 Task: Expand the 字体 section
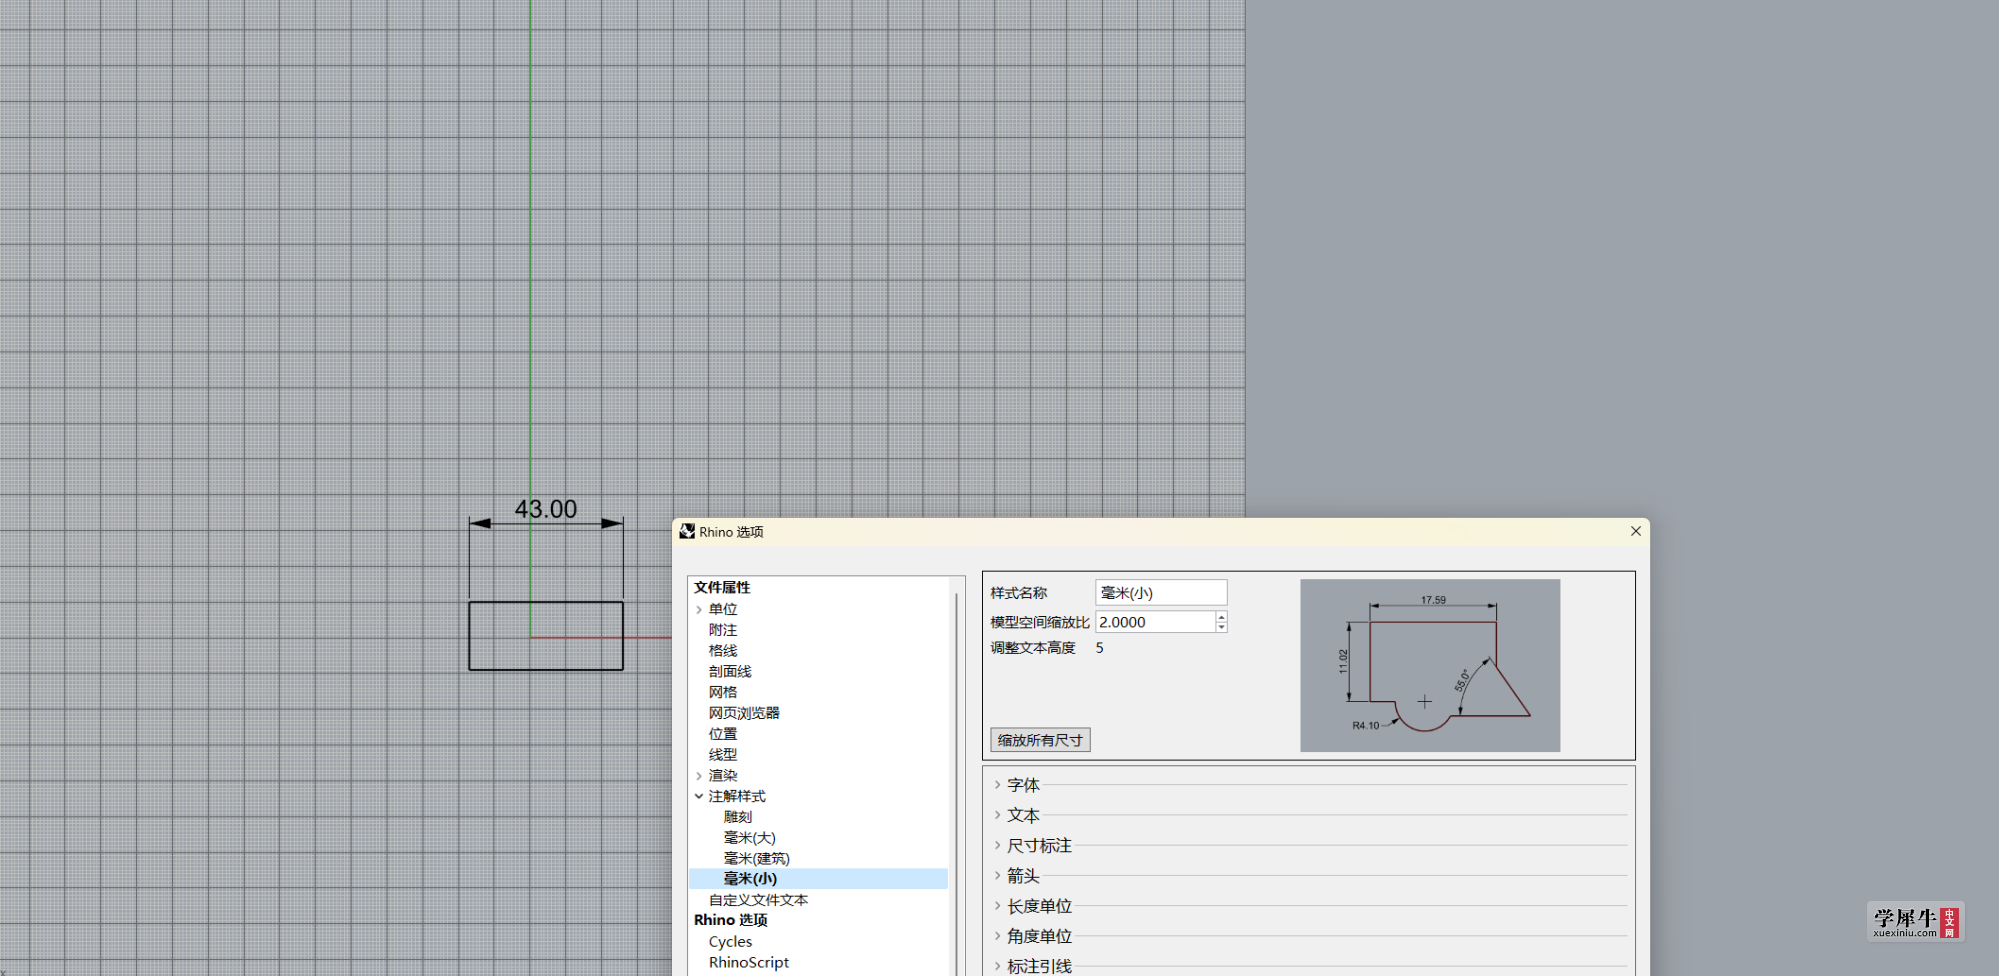(x=997, y=785)
